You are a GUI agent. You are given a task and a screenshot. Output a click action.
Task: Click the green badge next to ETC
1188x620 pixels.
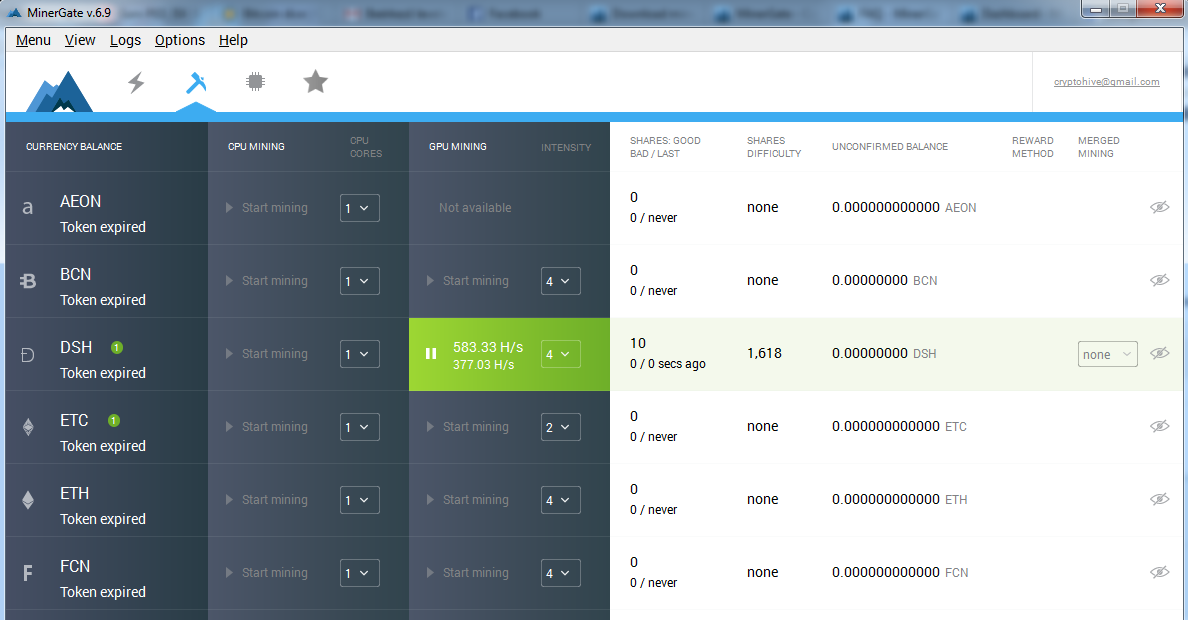[114, 420]
